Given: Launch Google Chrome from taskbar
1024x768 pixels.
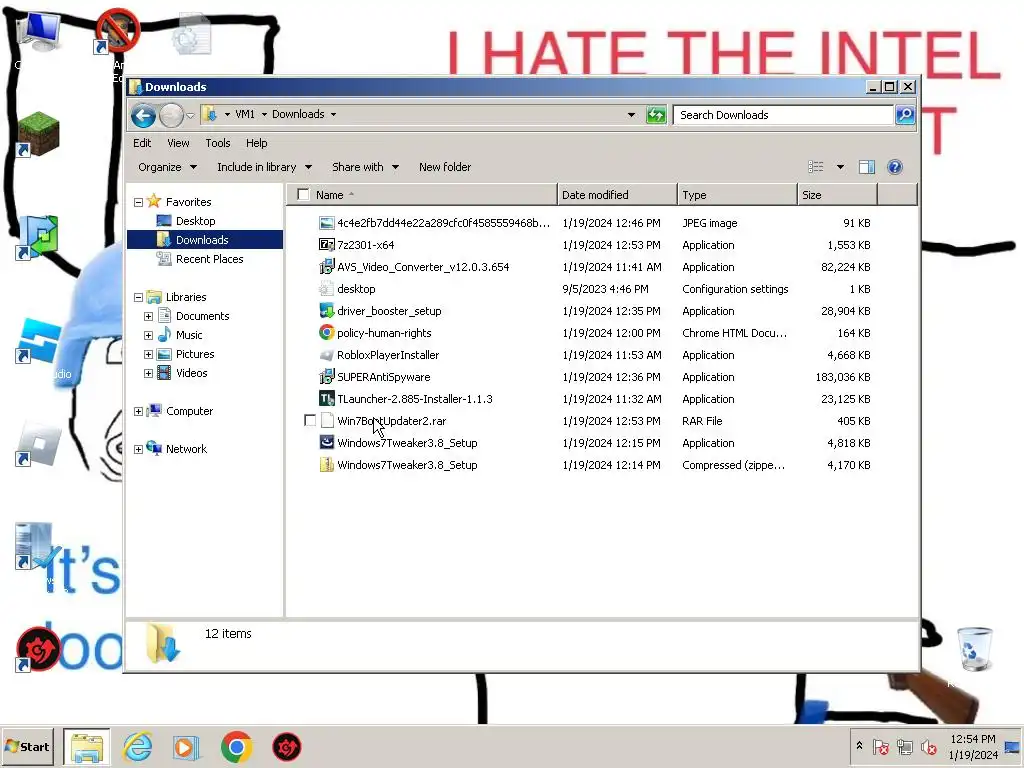Looking at the screenshot, I should pos(236,746).
